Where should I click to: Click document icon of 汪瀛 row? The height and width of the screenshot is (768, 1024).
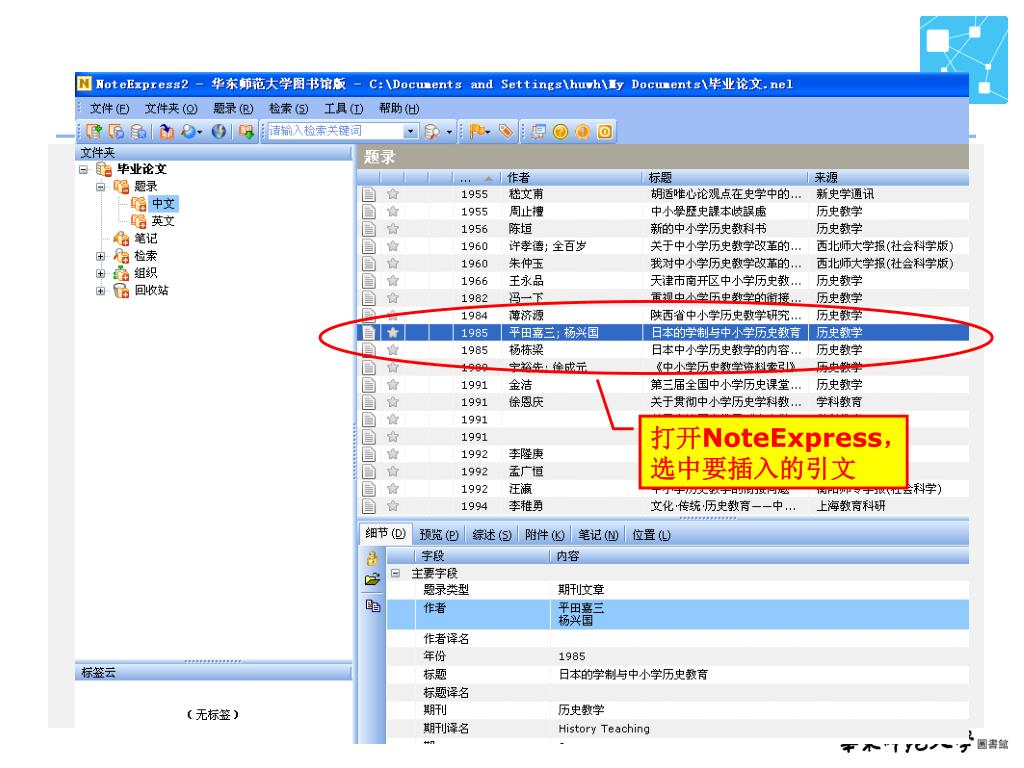click(369, 488)
